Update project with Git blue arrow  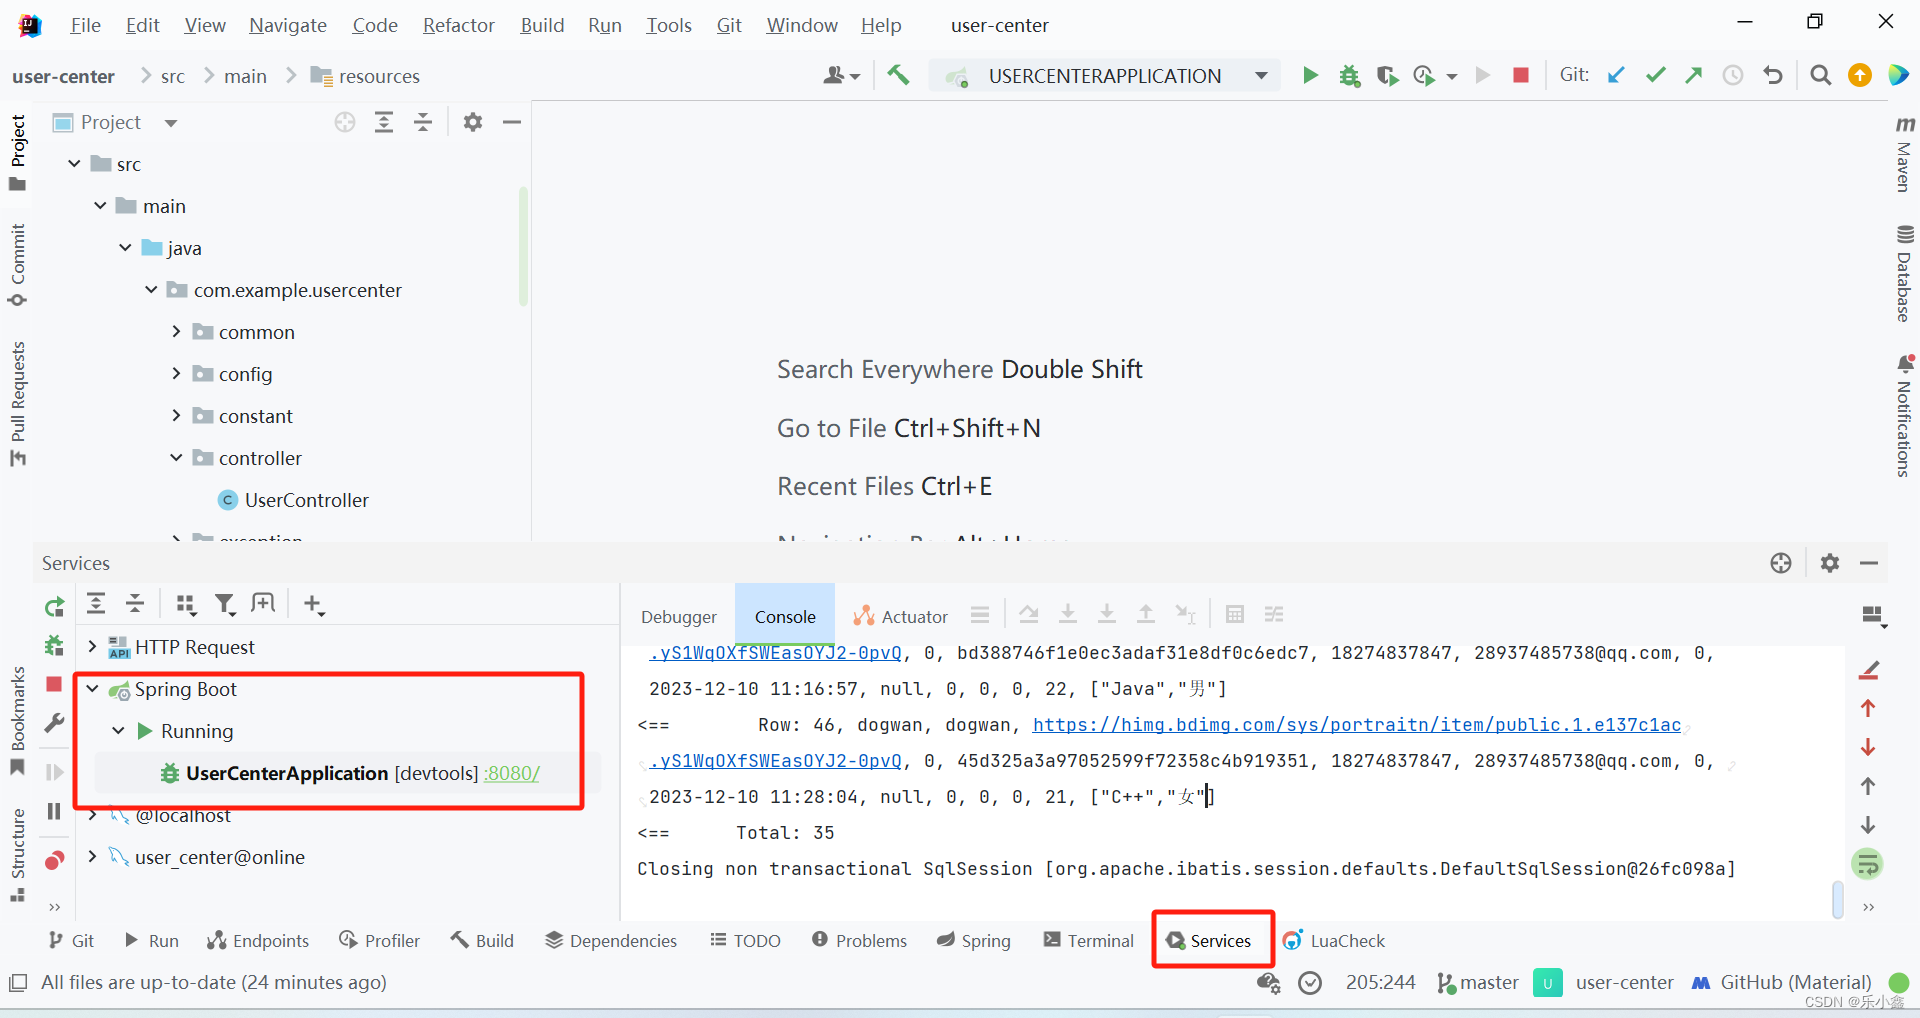coord(1616,75)
